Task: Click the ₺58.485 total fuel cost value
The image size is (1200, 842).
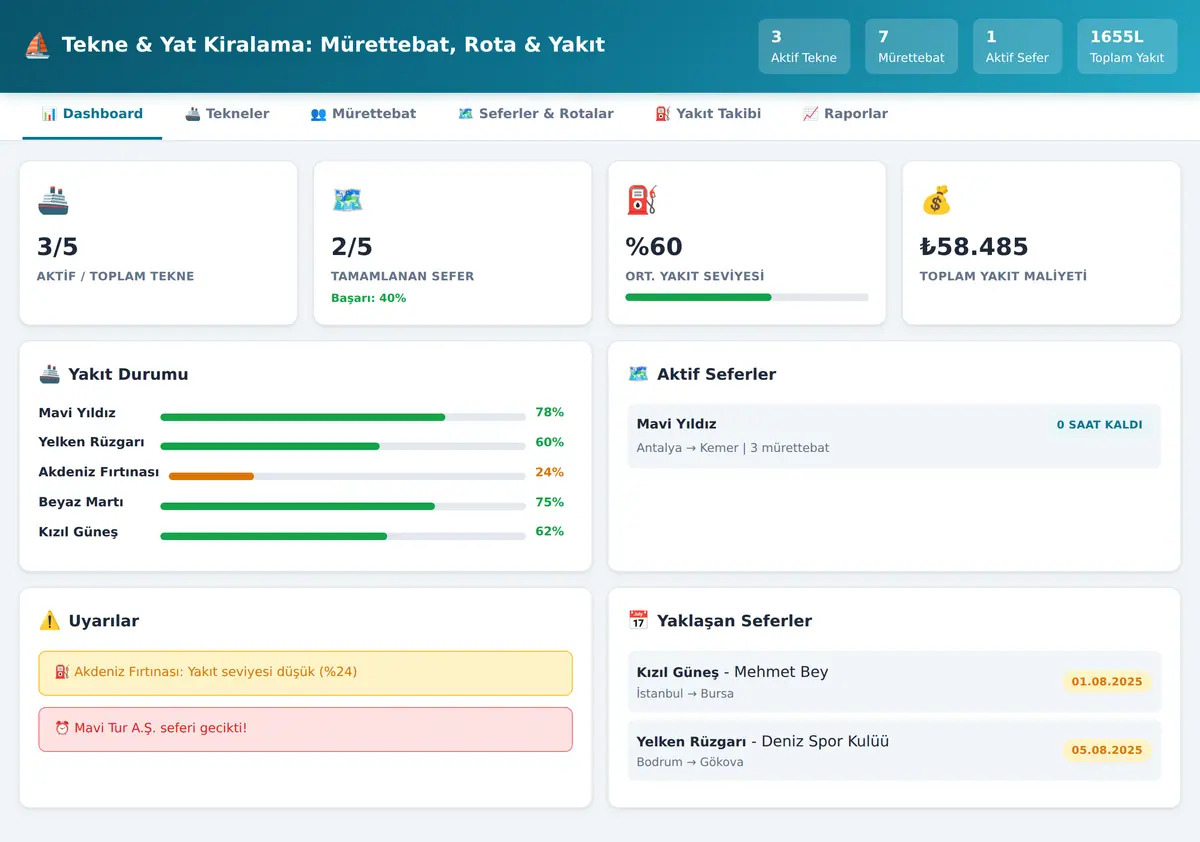Action: 974,247
